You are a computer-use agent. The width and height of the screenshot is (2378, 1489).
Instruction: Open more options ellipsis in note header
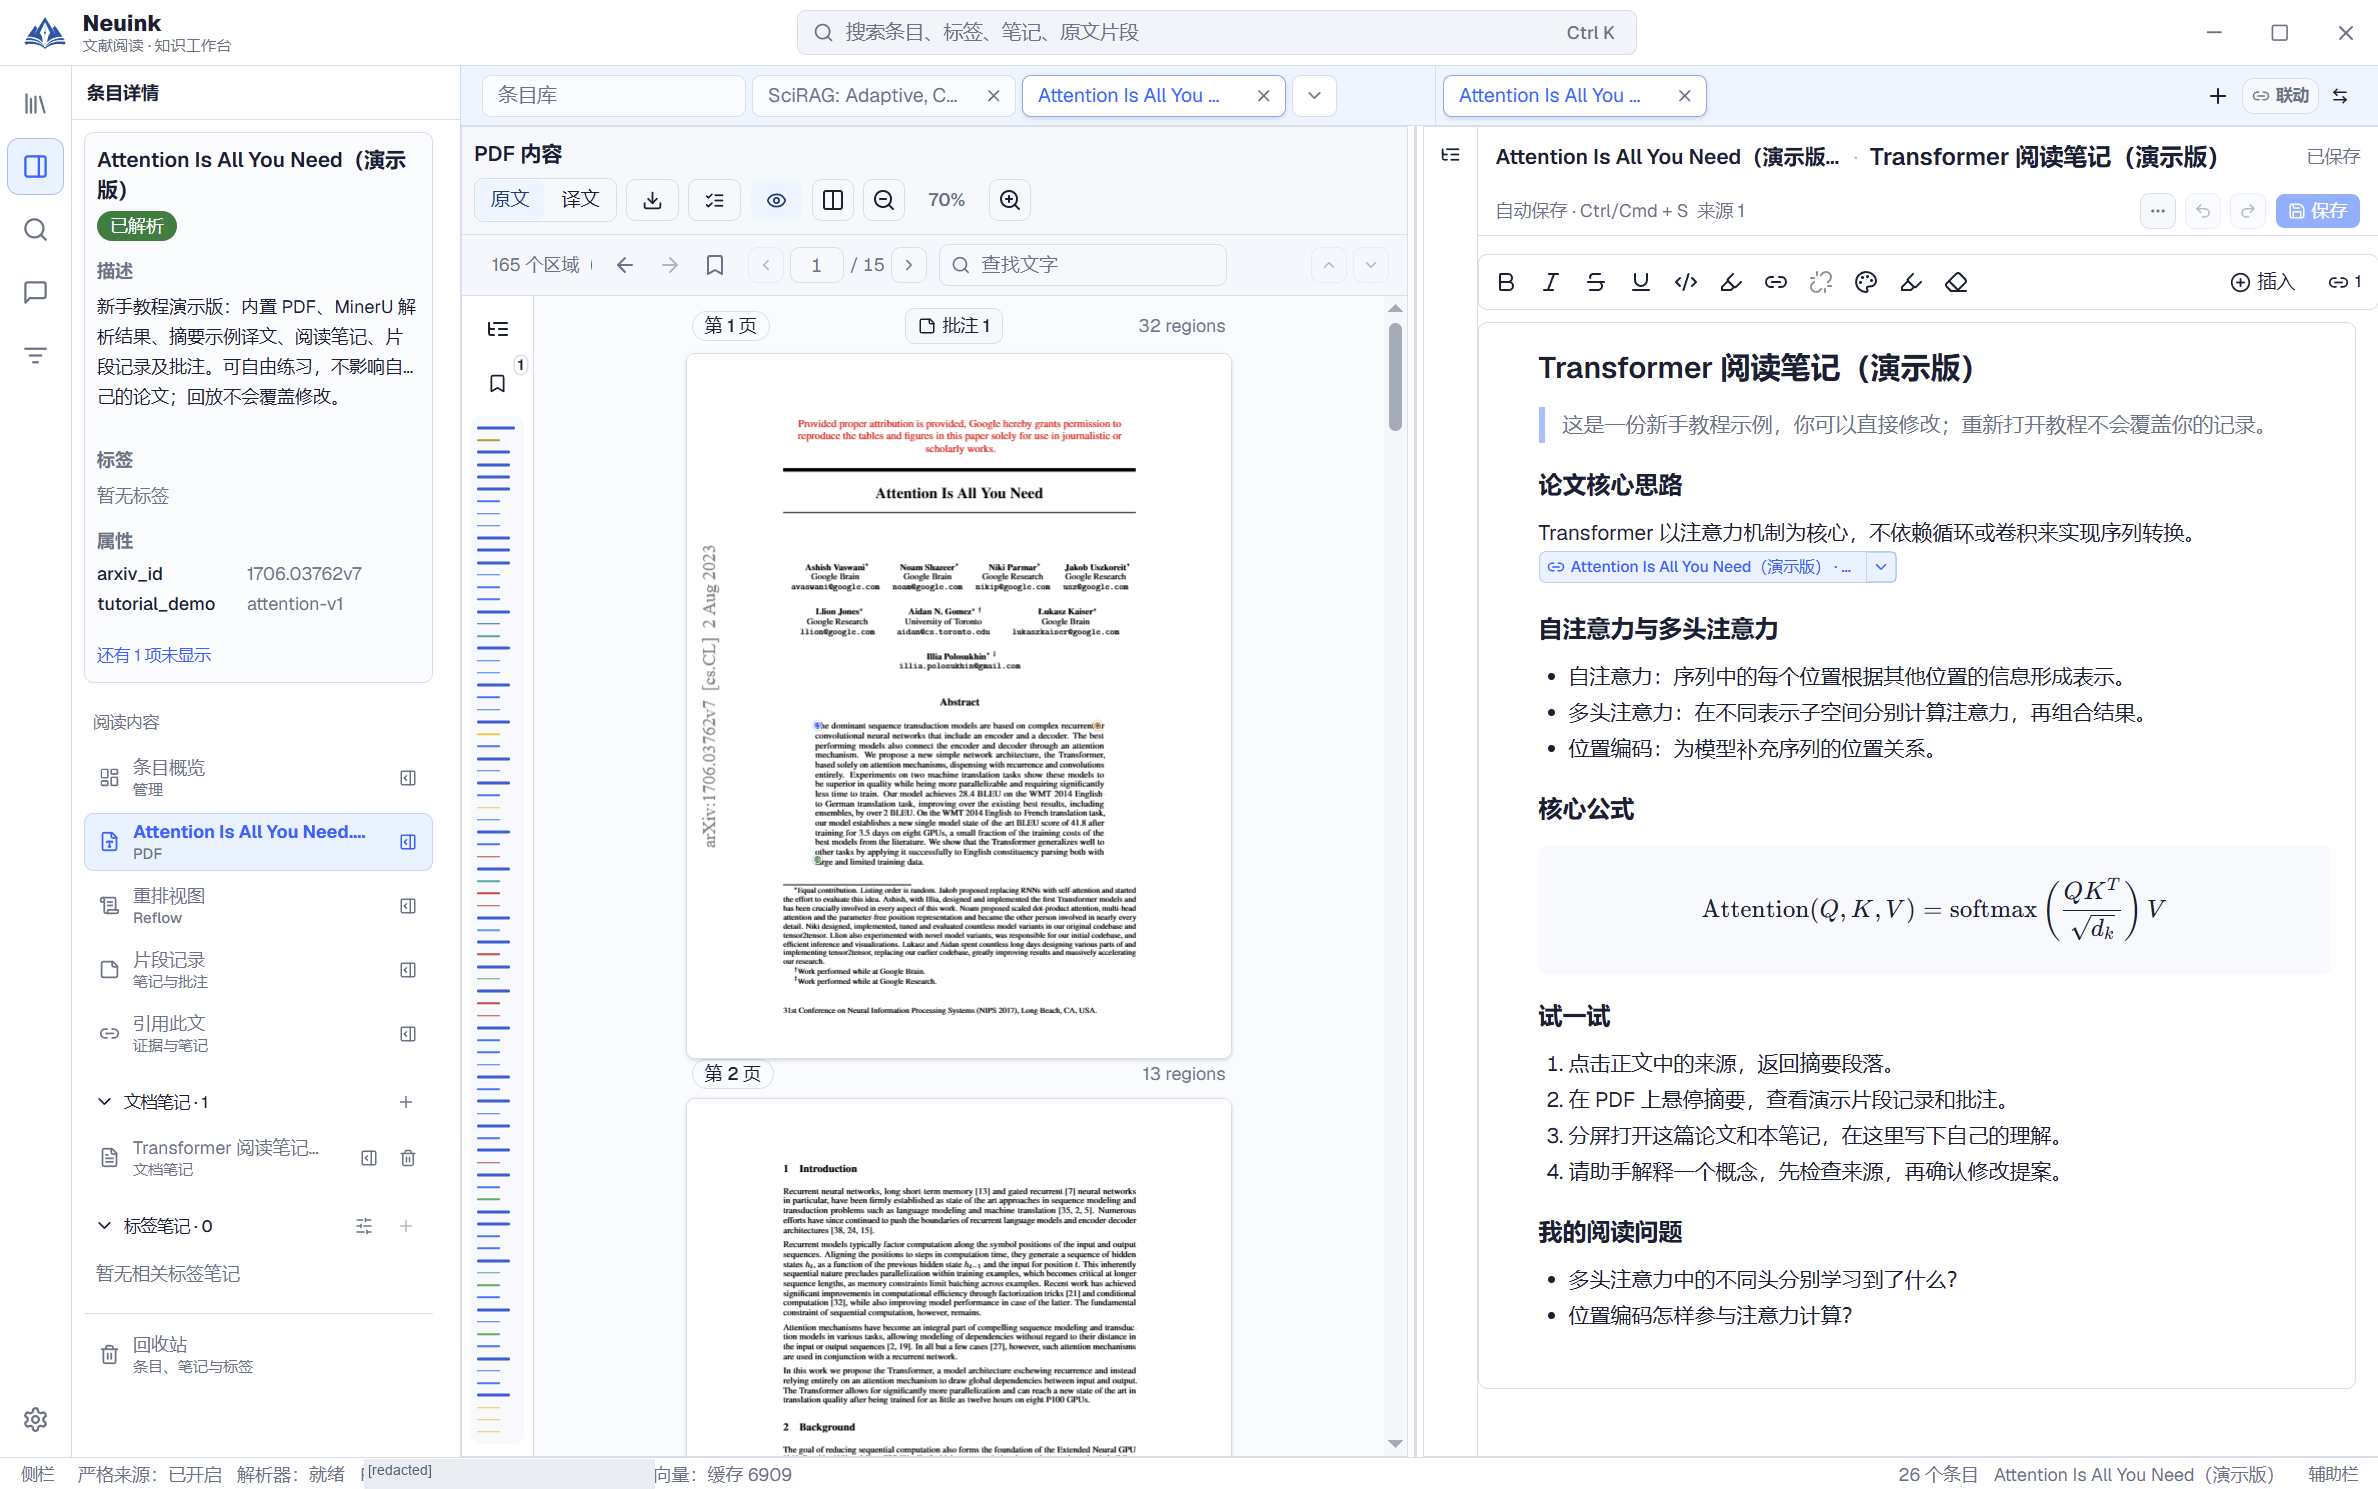point(2158,211)
